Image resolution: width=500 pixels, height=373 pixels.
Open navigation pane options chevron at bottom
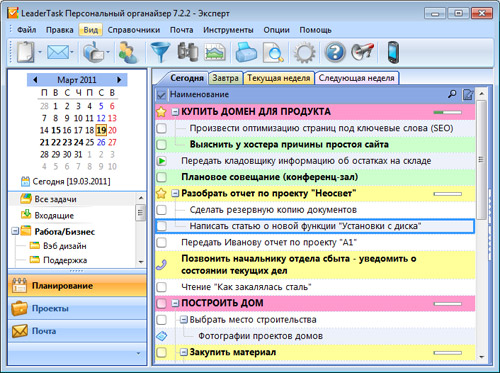tap(138, 353)
